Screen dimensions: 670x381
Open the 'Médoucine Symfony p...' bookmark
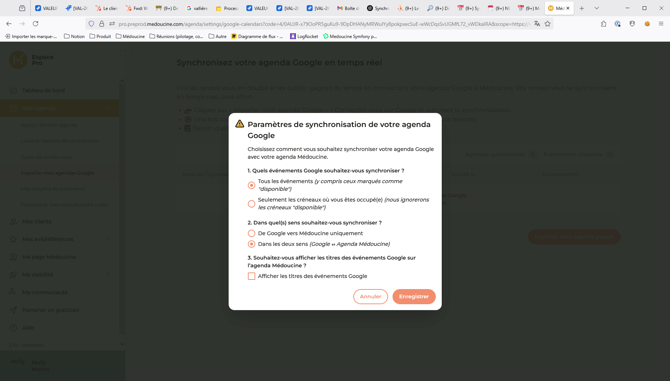(x=350, y=36)
